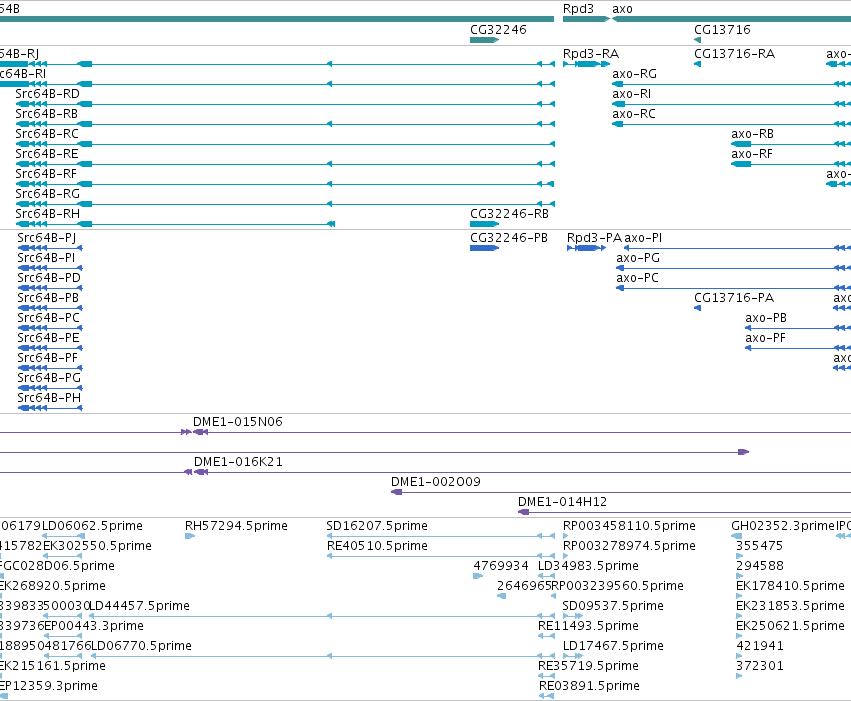This screenshot has height=701, width=851.
Task: Select the LD17467.5prime EST label
Action: coord(613,647)
